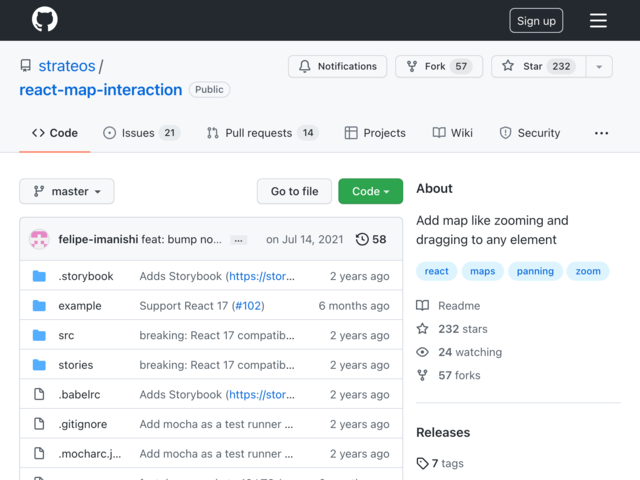
Task: Click the Sign up button
Action: click(536, 20)
